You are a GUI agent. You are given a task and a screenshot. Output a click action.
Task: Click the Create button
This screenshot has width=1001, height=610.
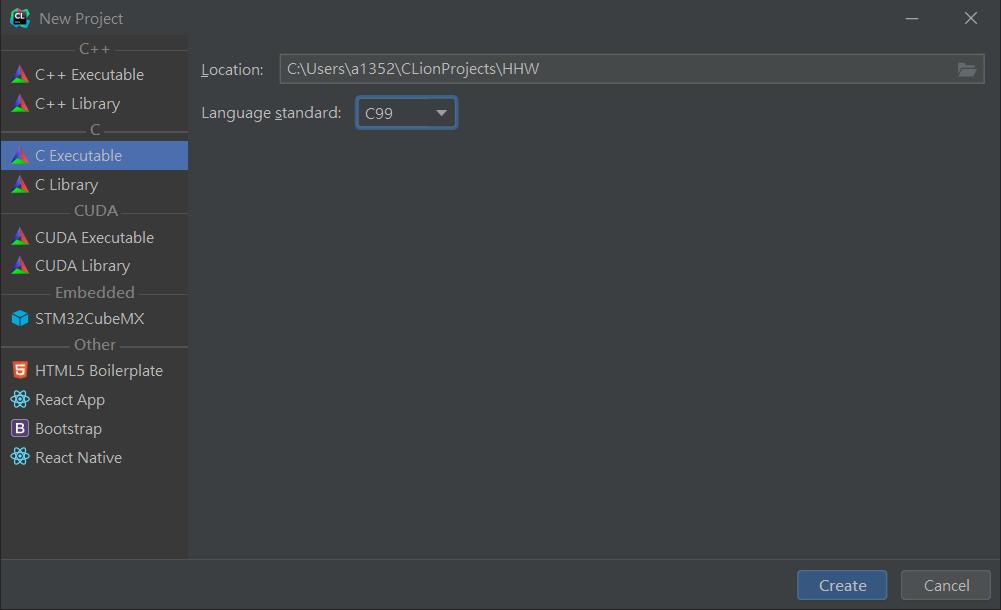[x=842, y=585]
